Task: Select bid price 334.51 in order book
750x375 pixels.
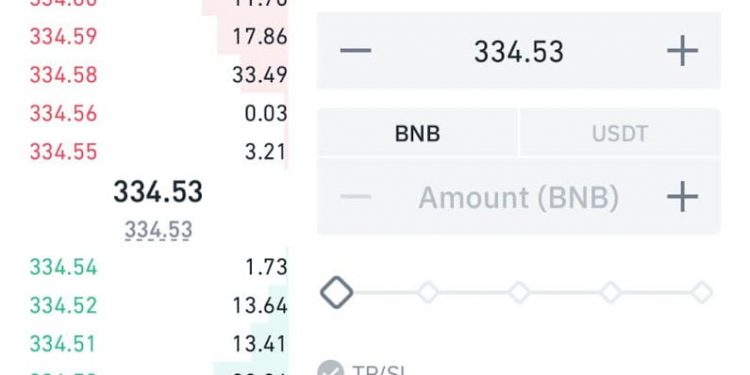Action: pyautogui.click(x=64, y=343)
